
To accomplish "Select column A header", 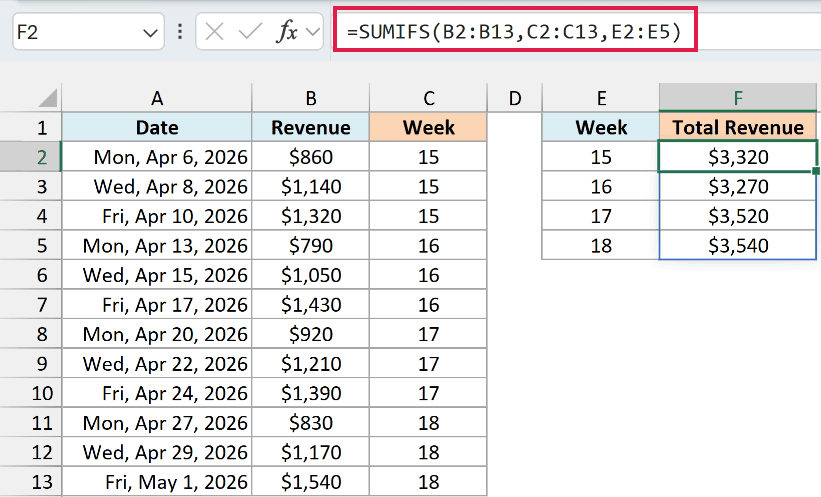I will [x=157, y=98].
